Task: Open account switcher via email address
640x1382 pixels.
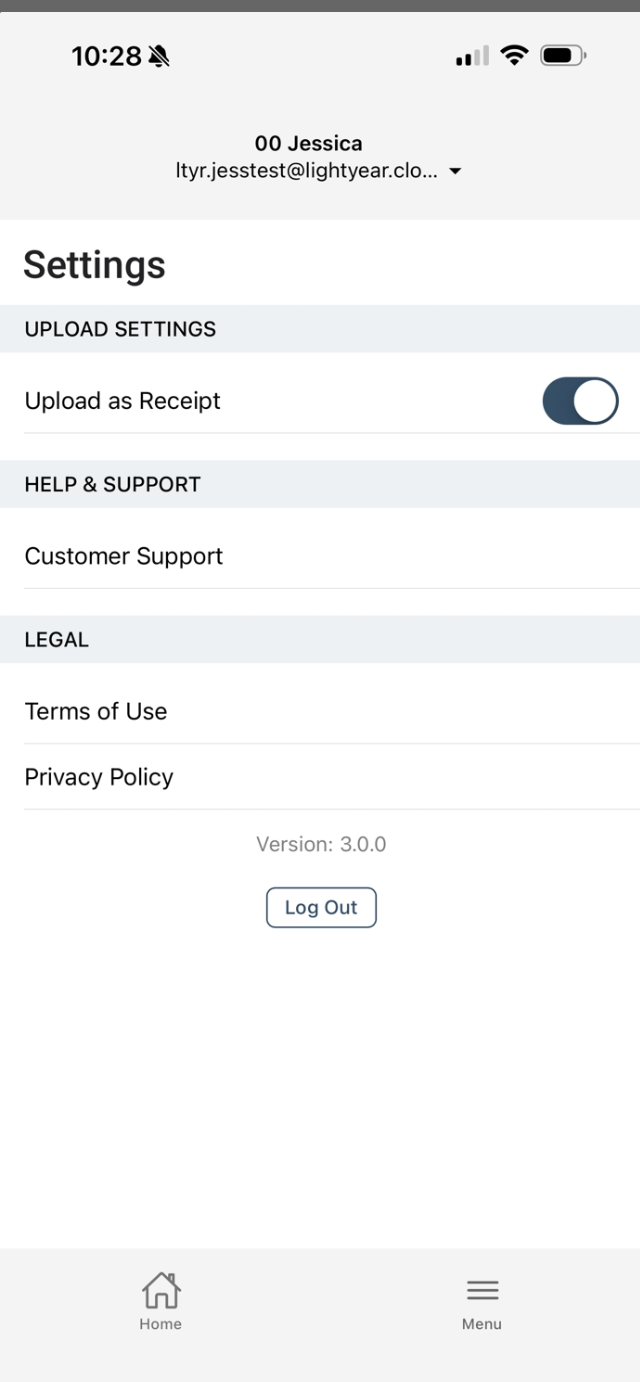Action: [306, 171]
